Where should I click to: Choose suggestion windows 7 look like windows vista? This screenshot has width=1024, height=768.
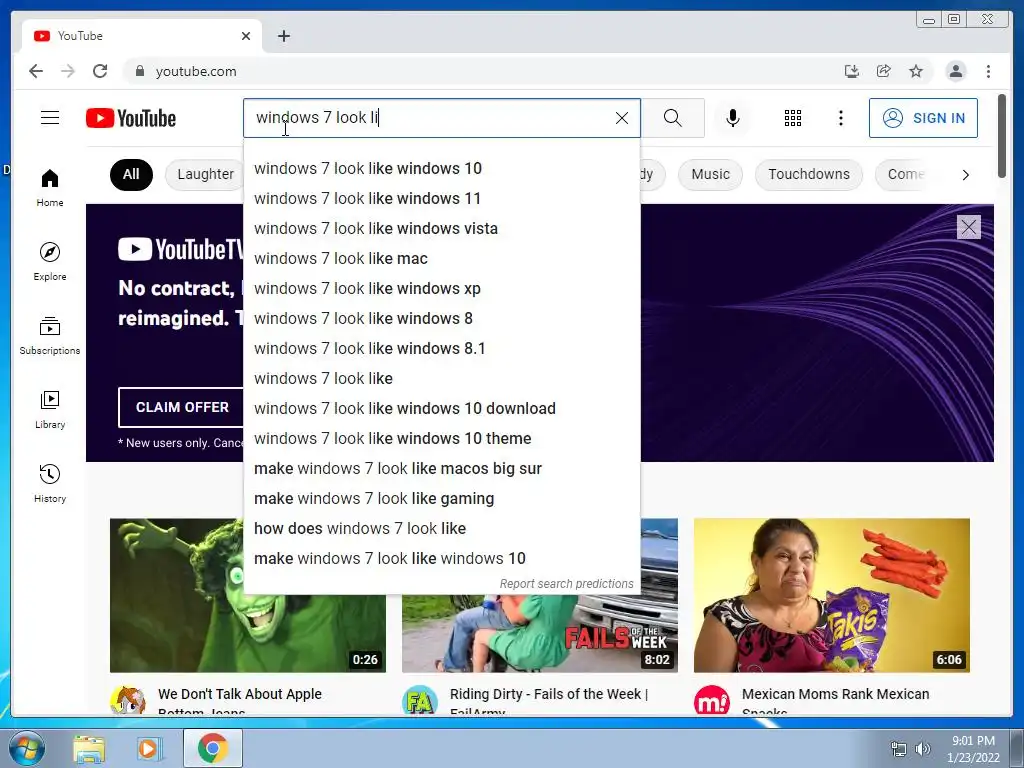click(x=441, y=229)
